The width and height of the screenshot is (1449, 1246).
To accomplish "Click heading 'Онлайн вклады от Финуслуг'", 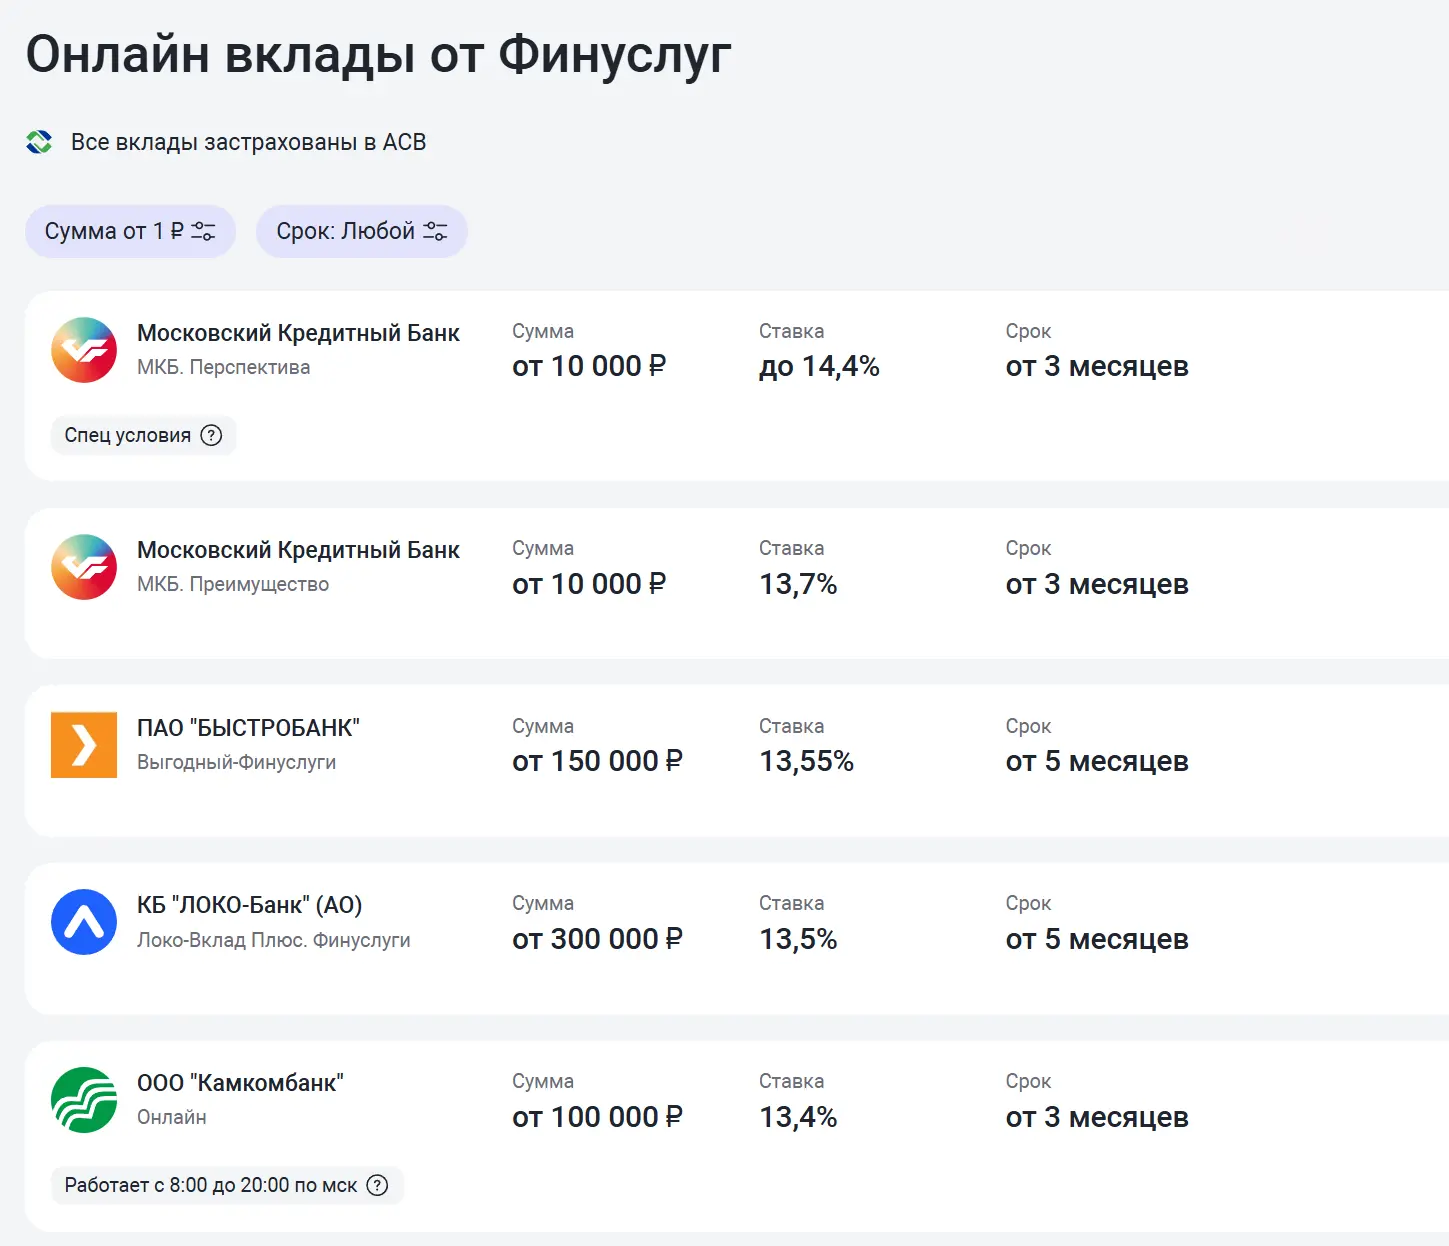I will pos(378,56).
